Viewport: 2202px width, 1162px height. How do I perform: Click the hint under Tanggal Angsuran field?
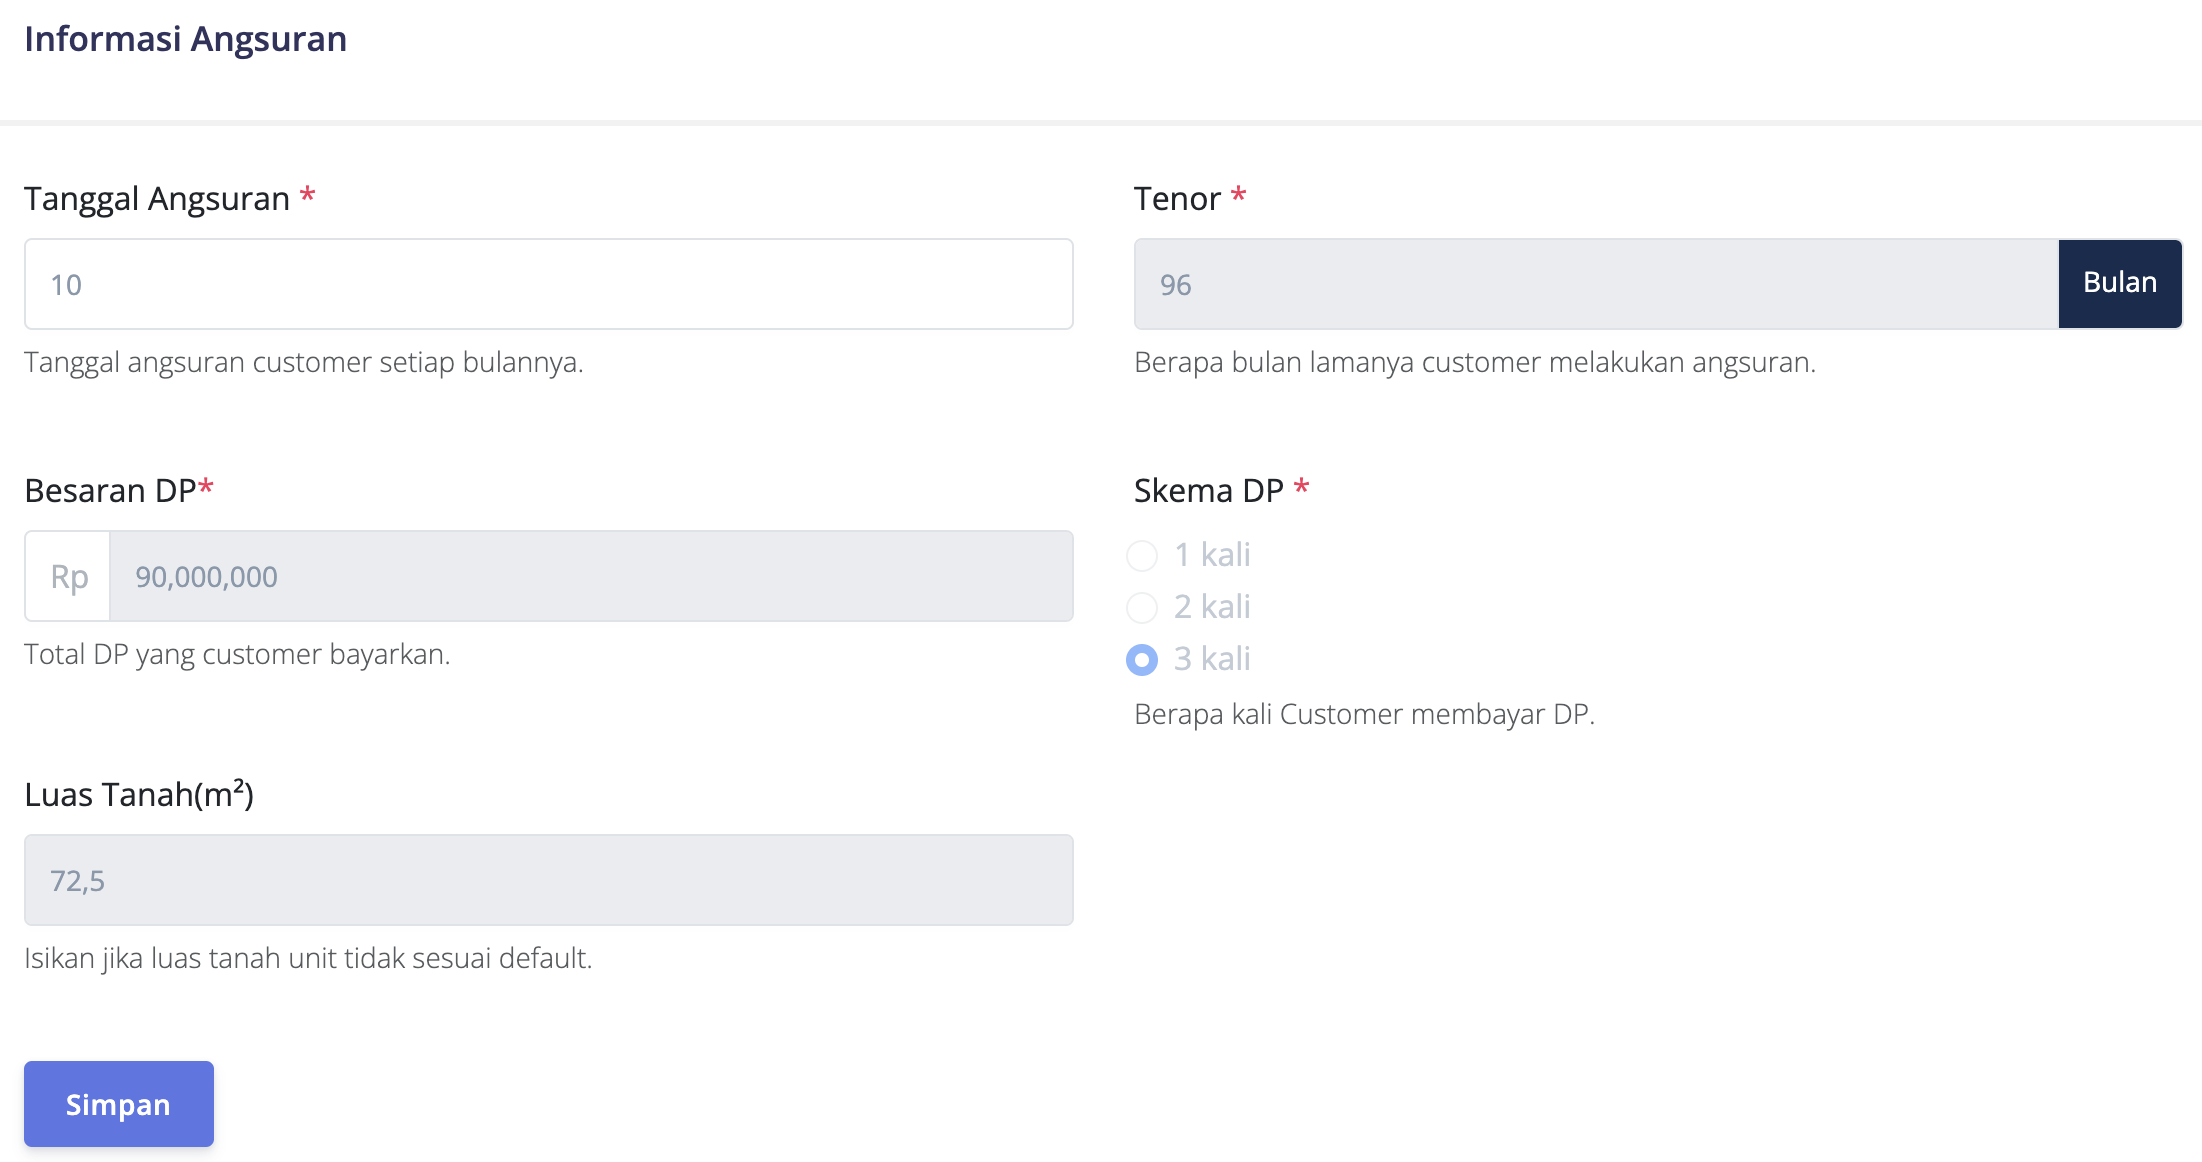pyautogui.click(x=303, y=362)
